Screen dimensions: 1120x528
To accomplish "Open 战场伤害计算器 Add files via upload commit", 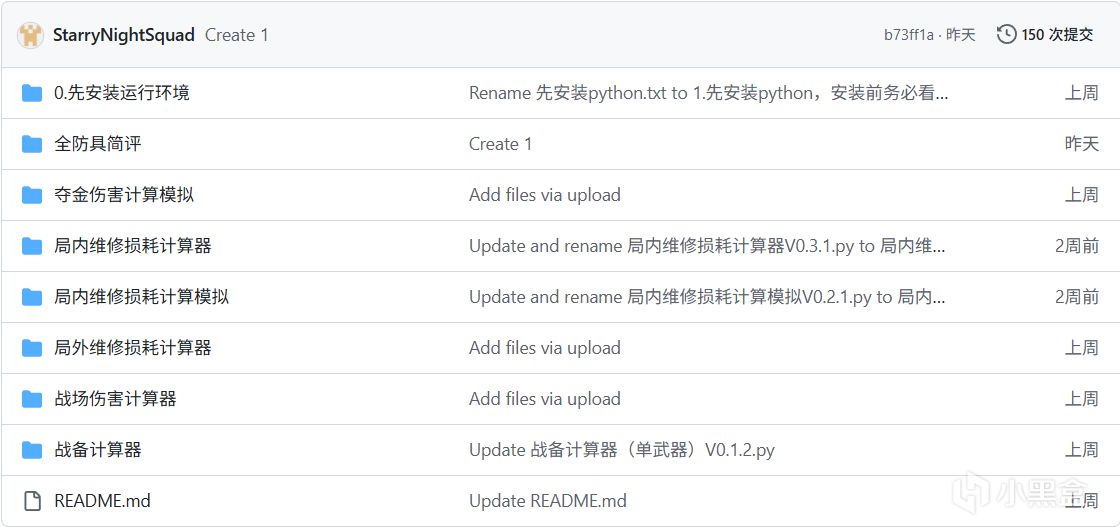I will 544,399.
